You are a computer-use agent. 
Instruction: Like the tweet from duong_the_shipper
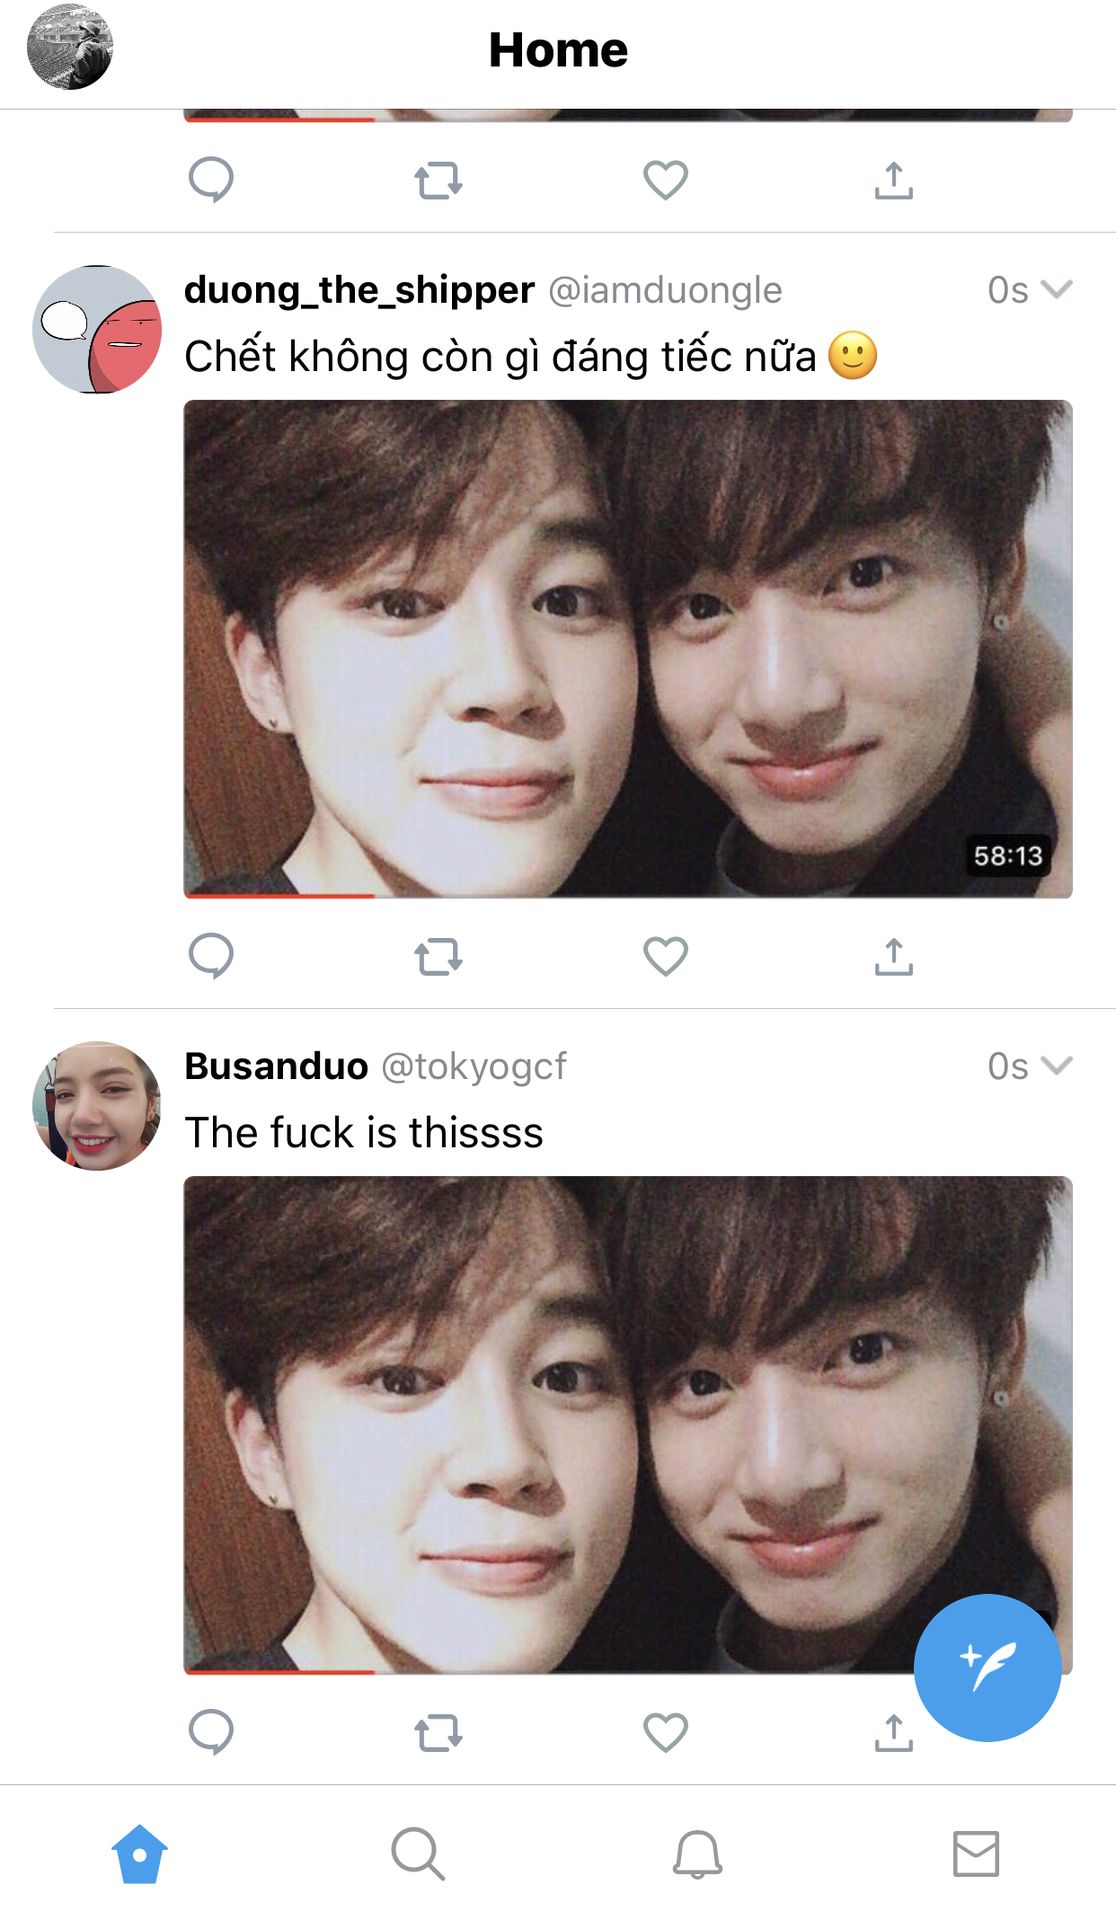665,956
